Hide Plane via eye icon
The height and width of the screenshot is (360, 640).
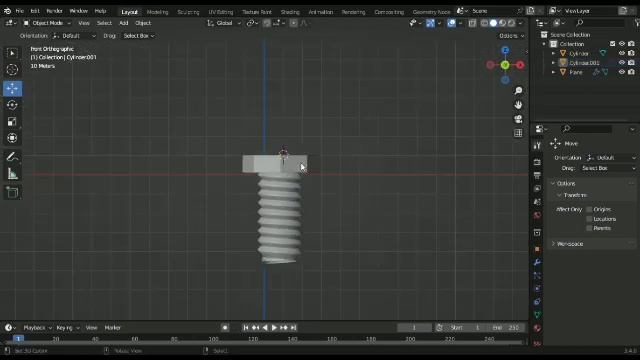click(622, 72)
